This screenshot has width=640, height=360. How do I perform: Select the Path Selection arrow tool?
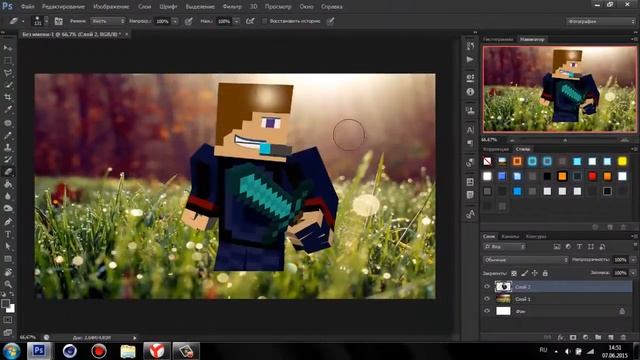point(8,247)
